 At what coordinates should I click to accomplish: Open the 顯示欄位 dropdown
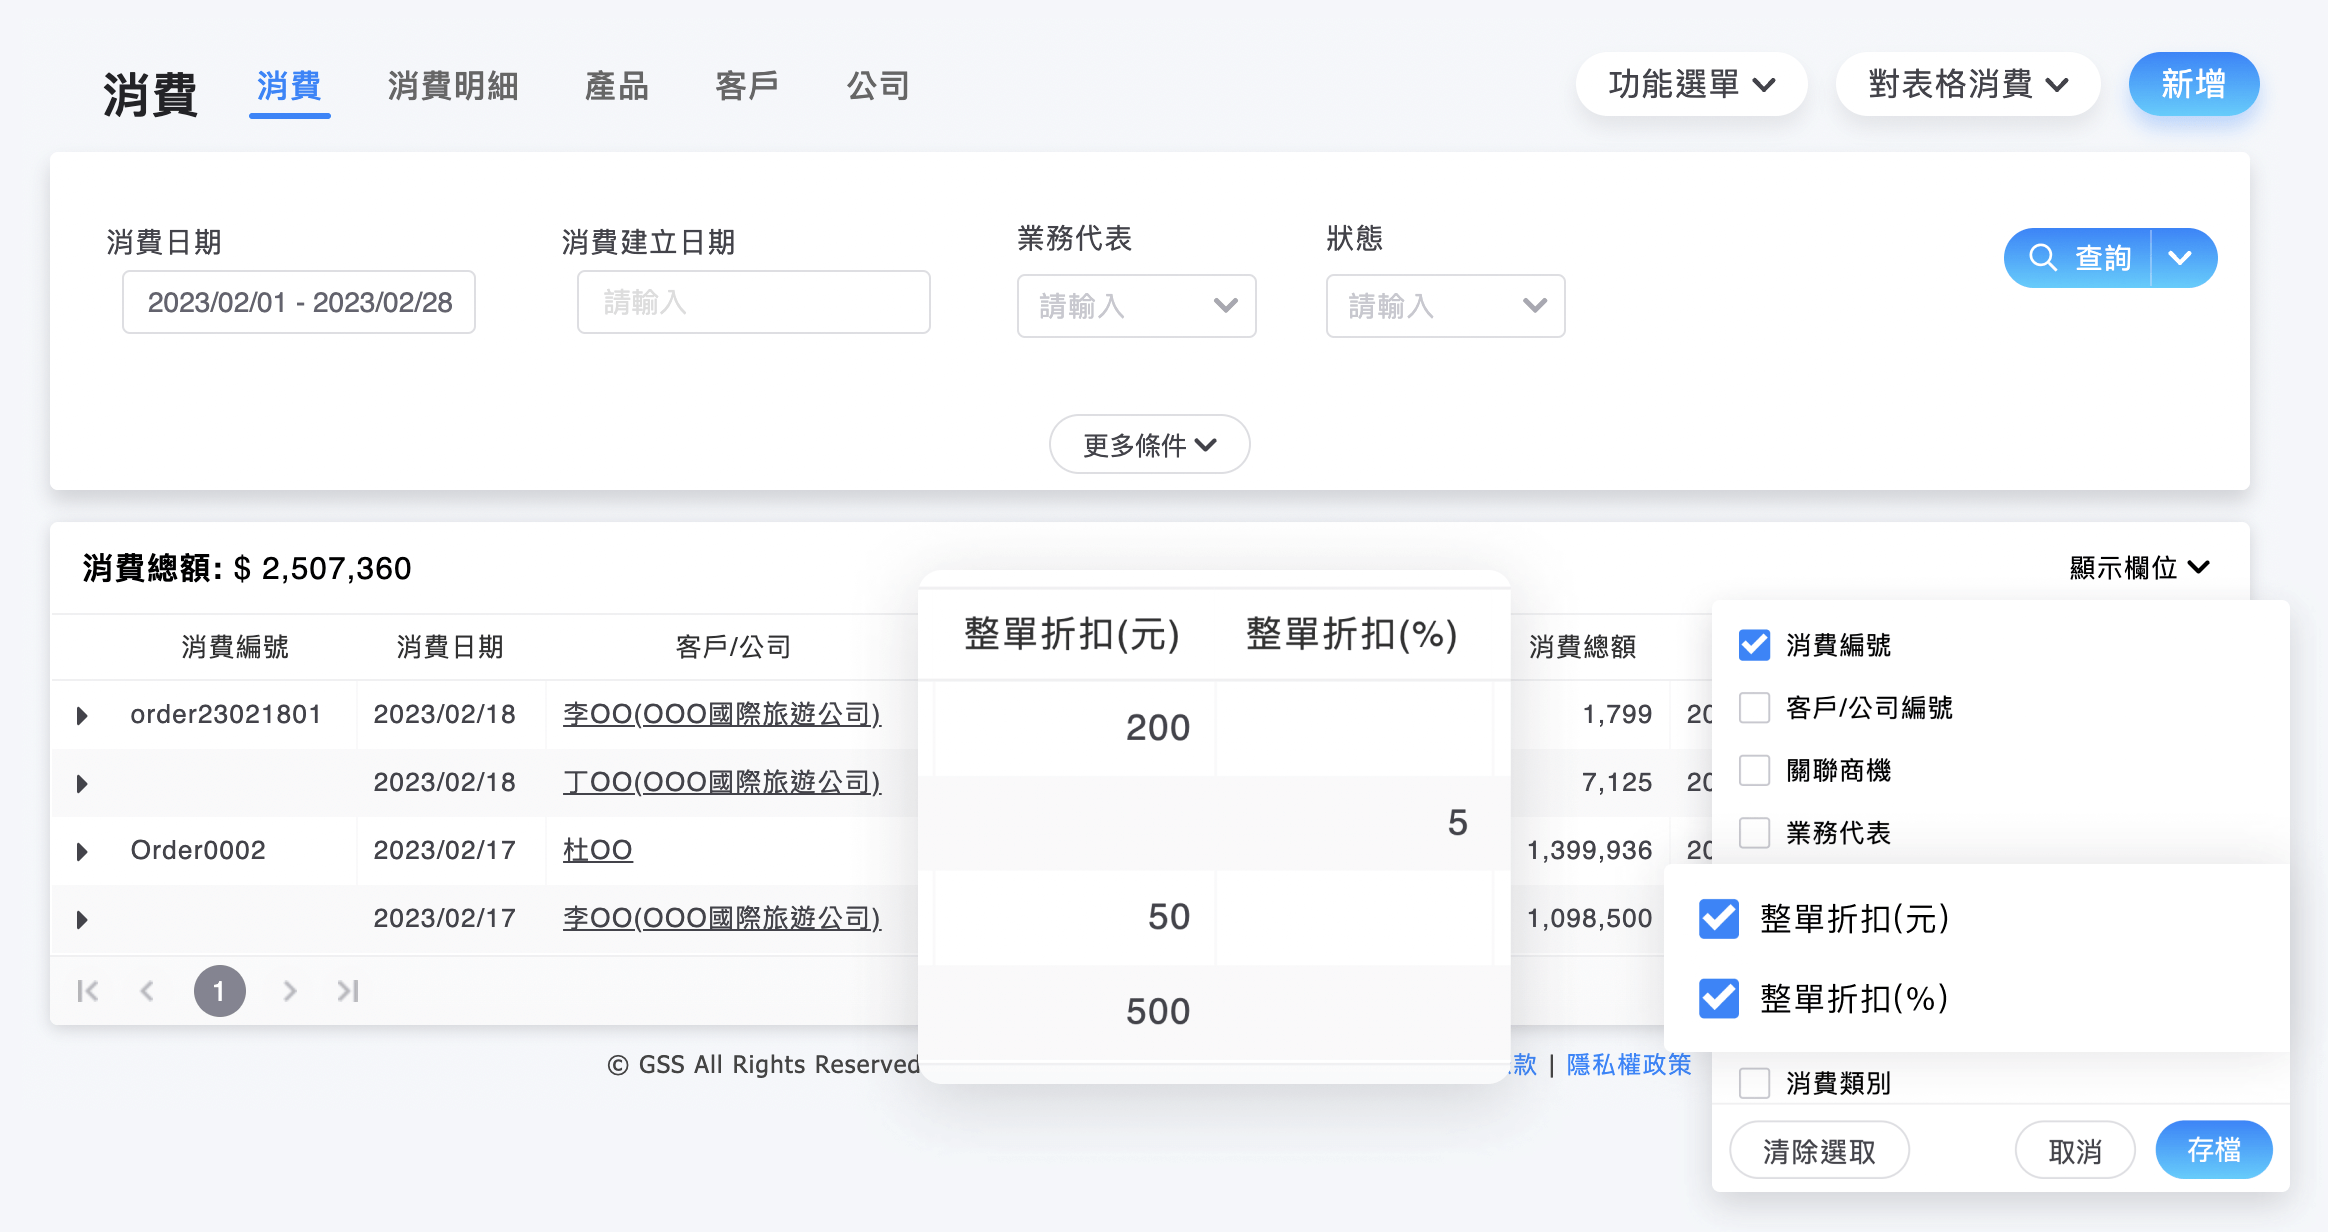click(x=2140, y=567)
